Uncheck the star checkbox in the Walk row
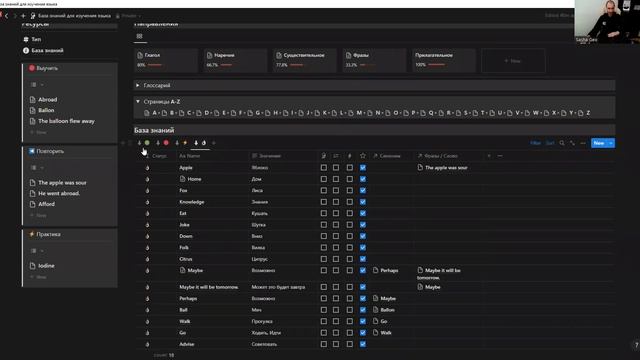 pyautogui.click(x=363, y=321)
